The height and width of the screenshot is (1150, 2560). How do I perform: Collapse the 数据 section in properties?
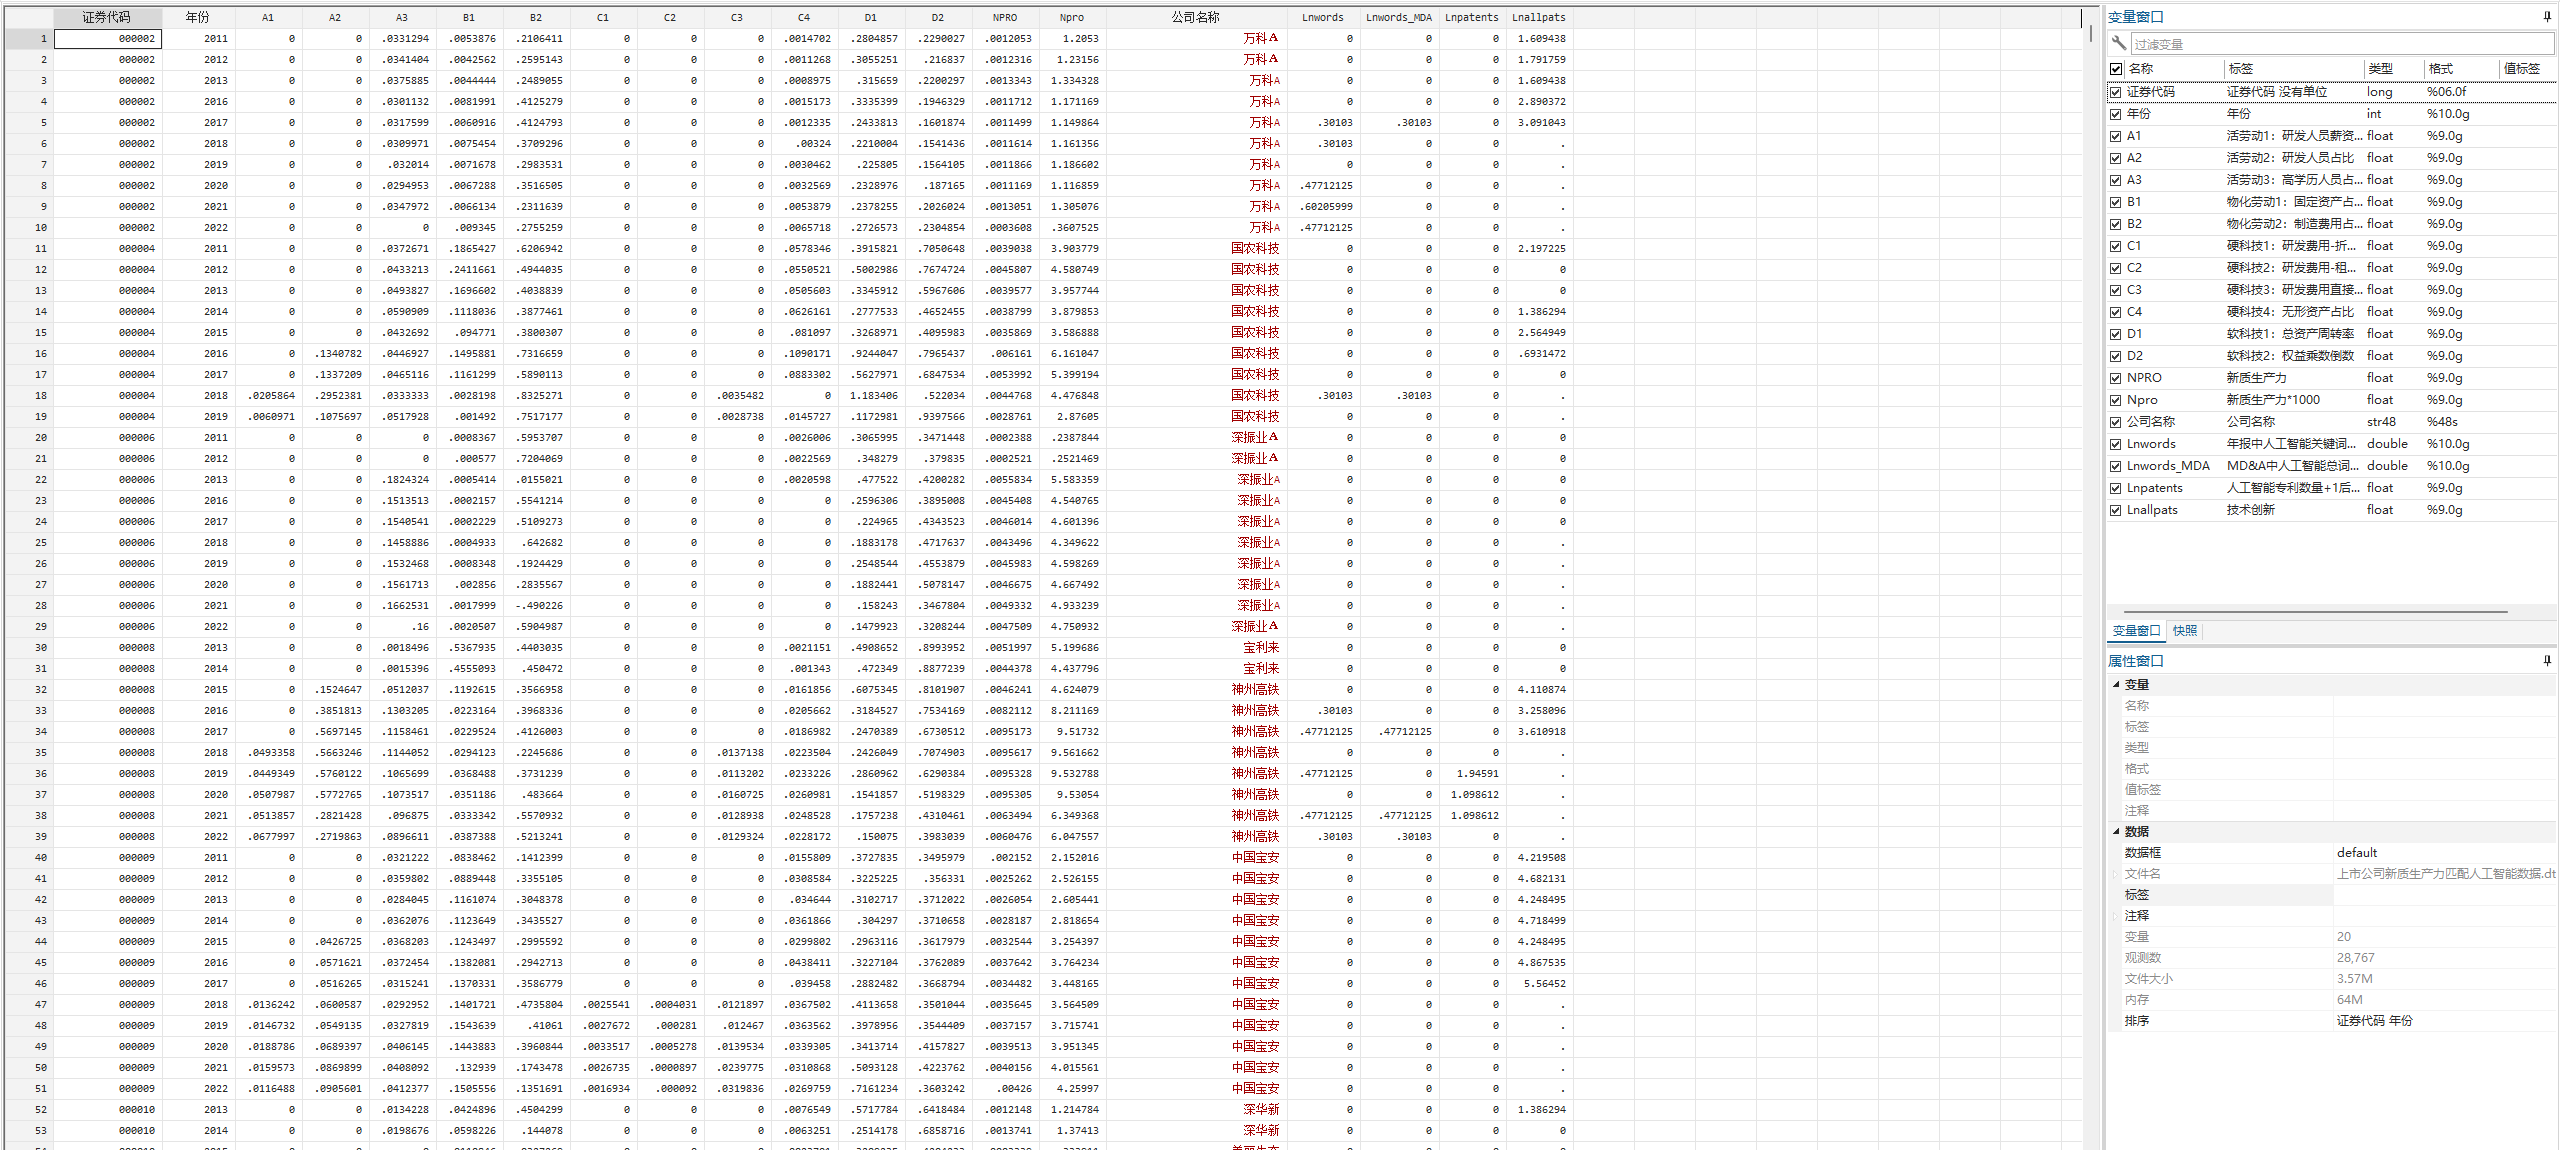click(x=2116, y=831)
